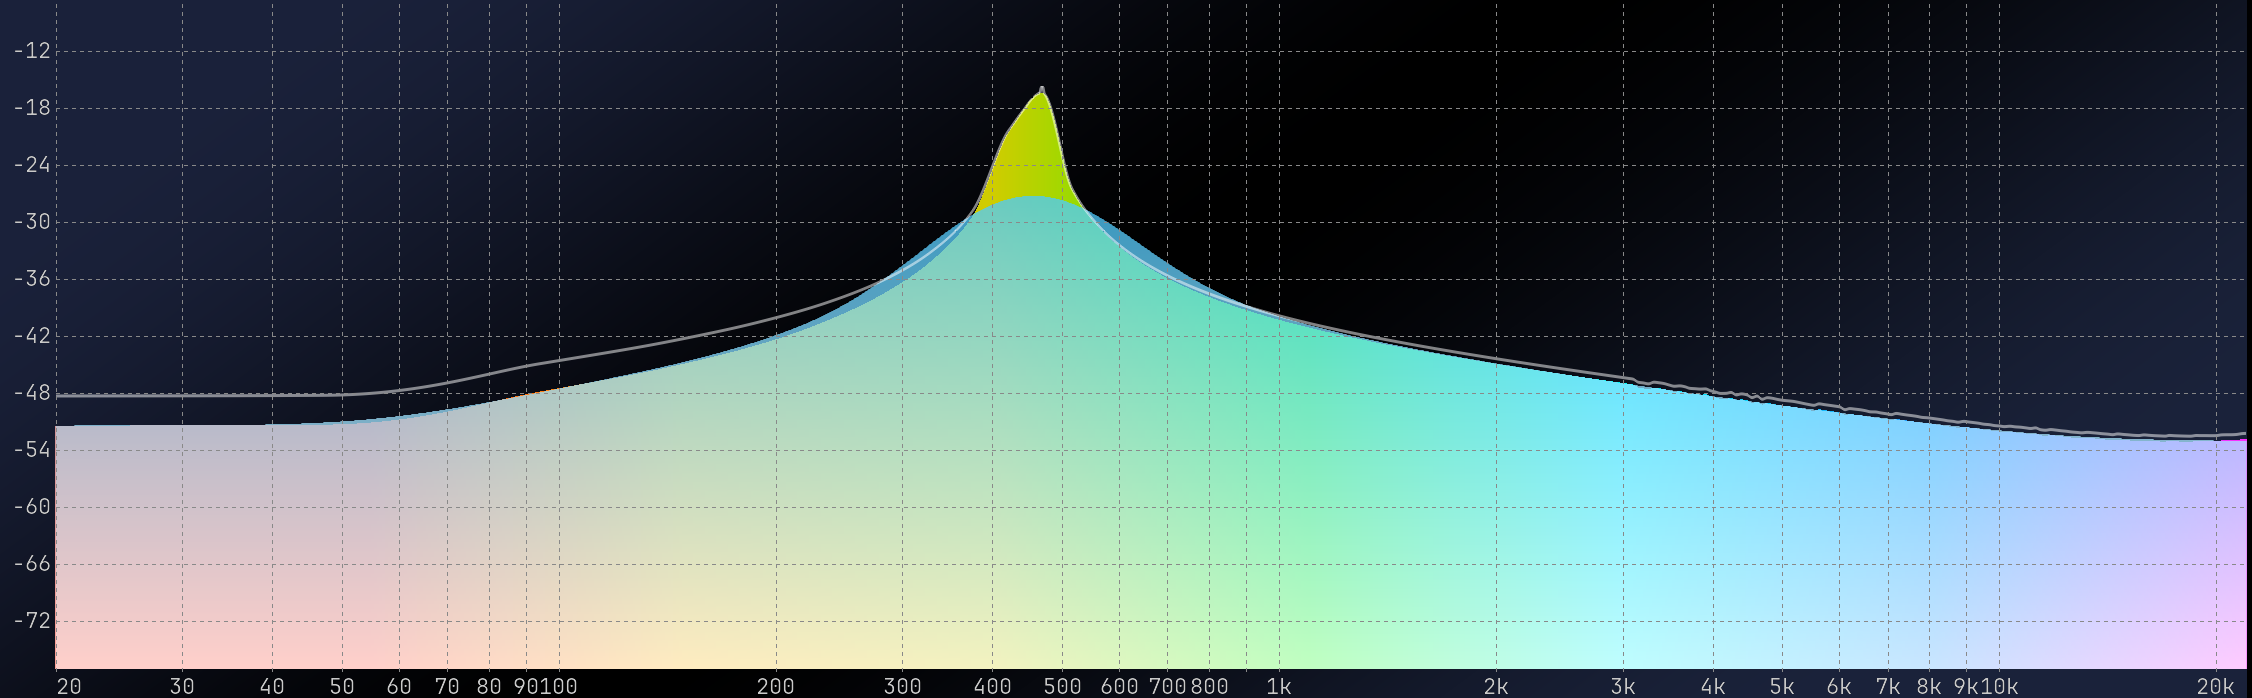The image size is (2252, 698).
Task: Click the 1k frequency label
Action: point(1279,687)
